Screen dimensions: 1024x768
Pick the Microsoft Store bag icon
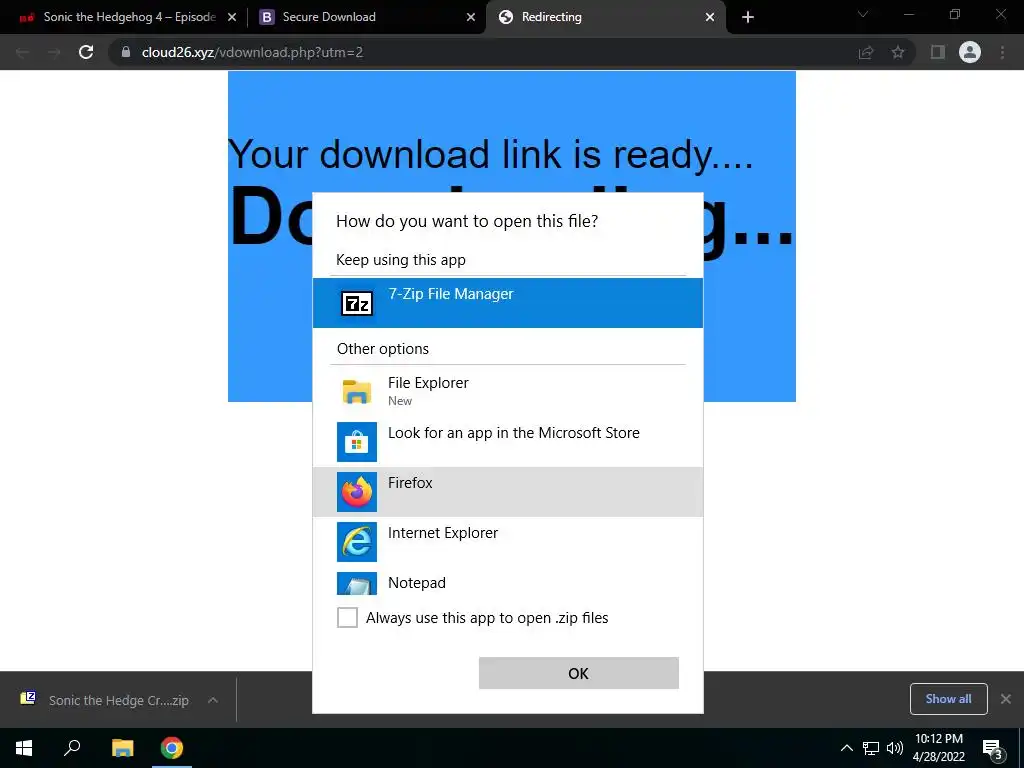point(357,442)
